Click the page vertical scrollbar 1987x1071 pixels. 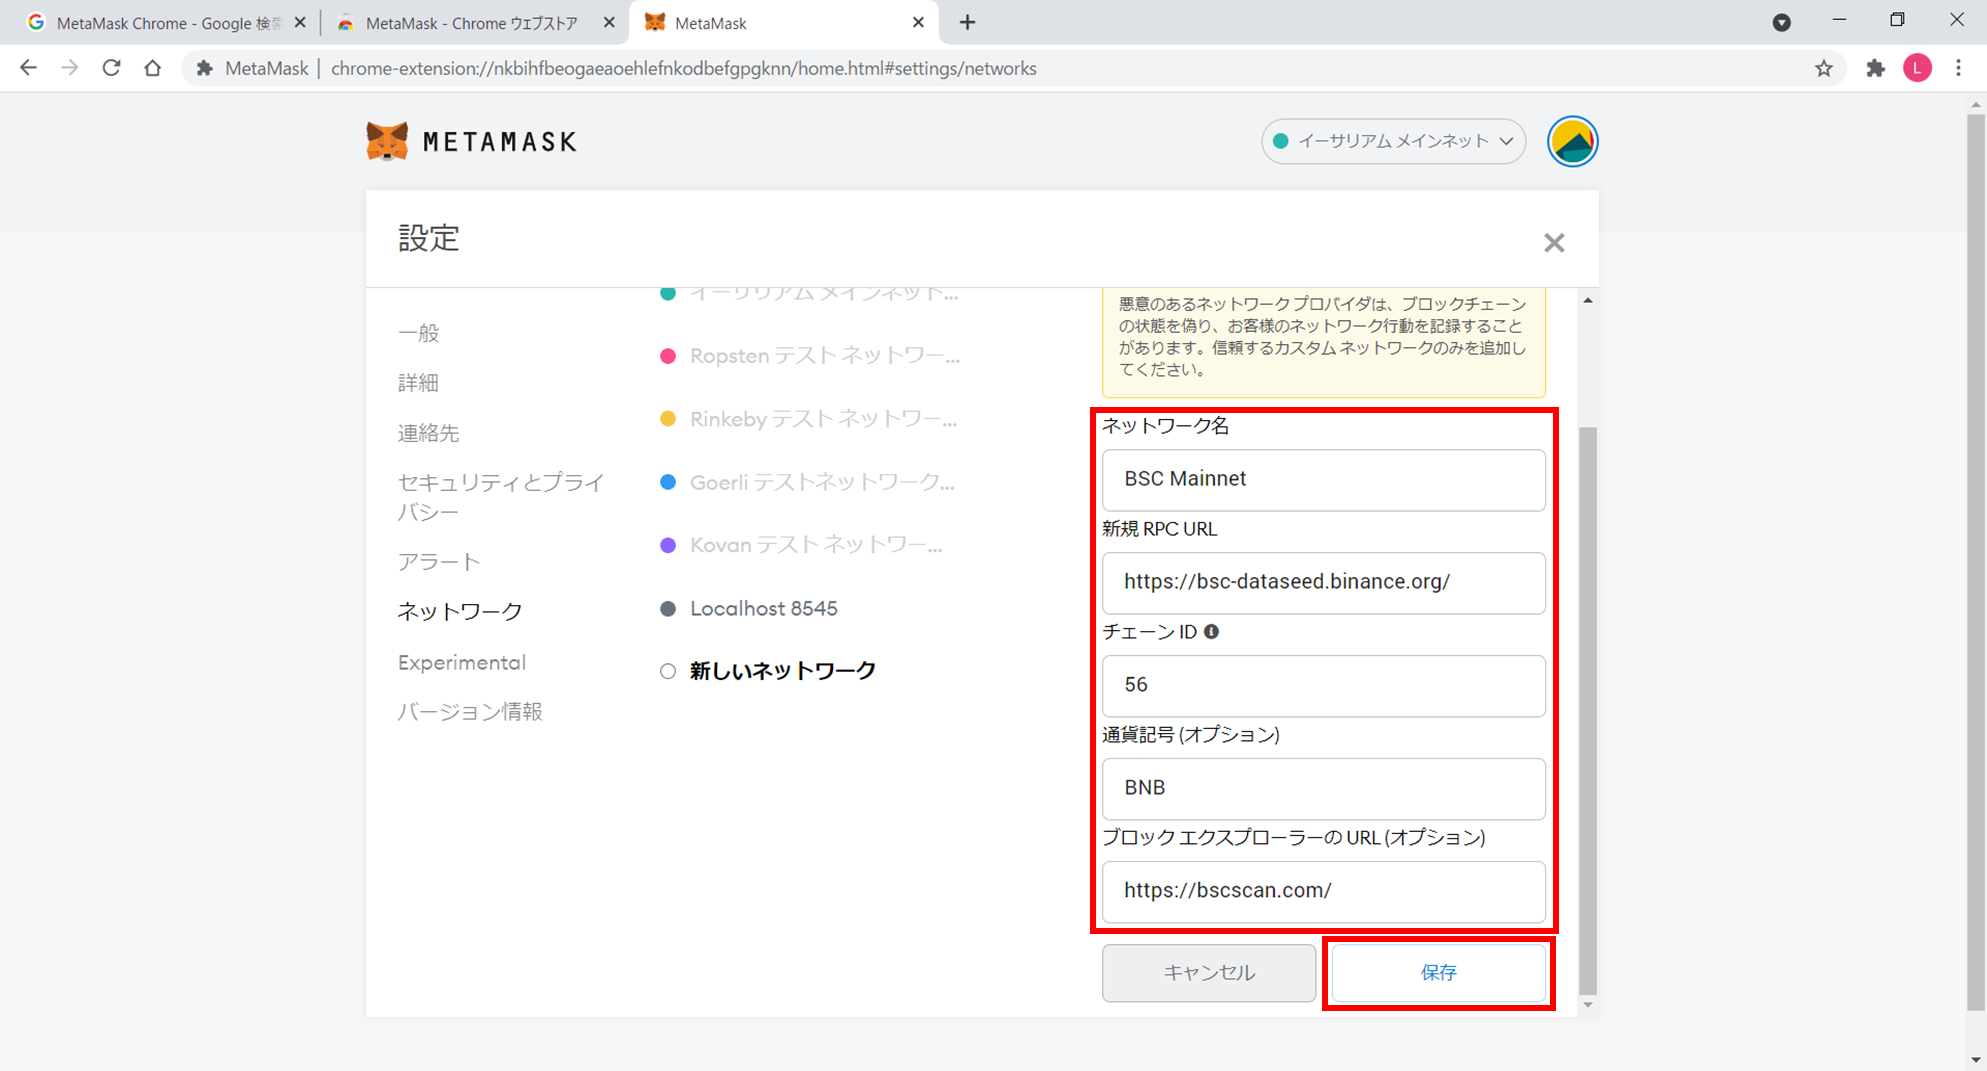1975,560
